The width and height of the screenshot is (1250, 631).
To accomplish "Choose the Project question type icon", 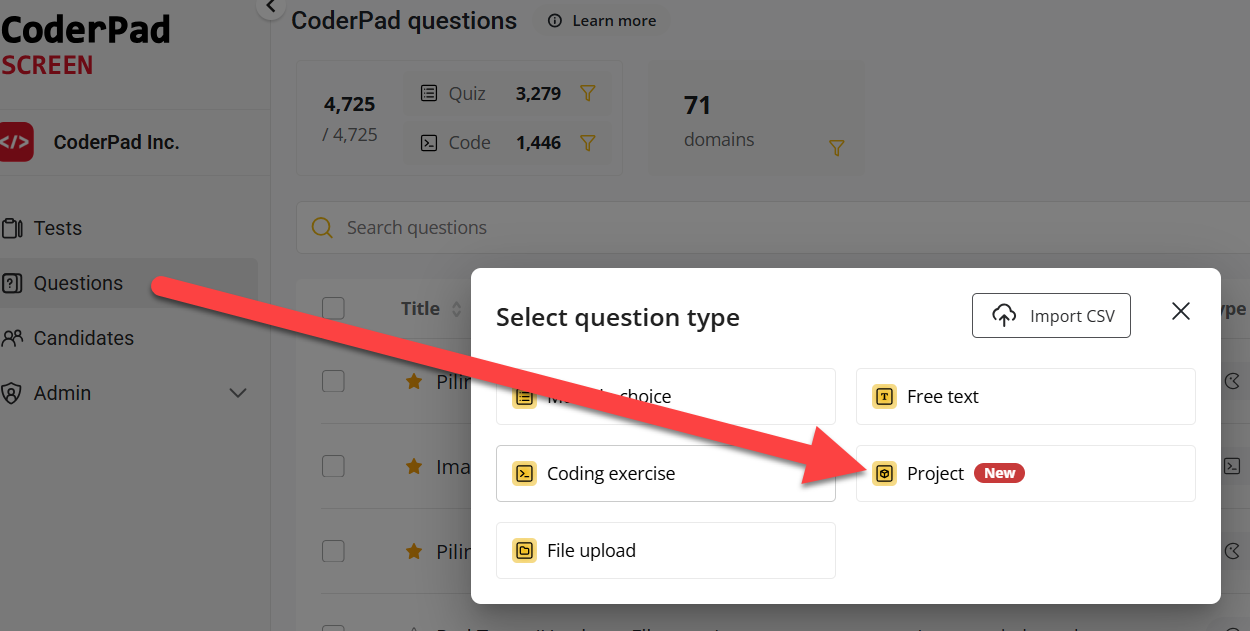I will (x=884, y=474).
